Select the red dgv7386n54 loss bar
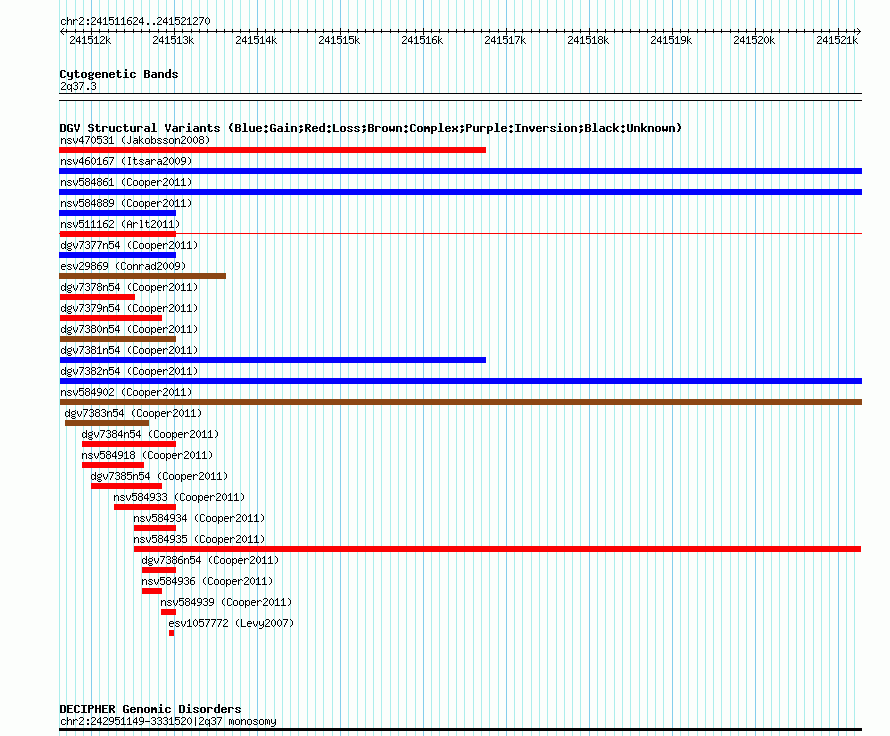Viewport: 890px width, 736px height. tap(159, 570)
